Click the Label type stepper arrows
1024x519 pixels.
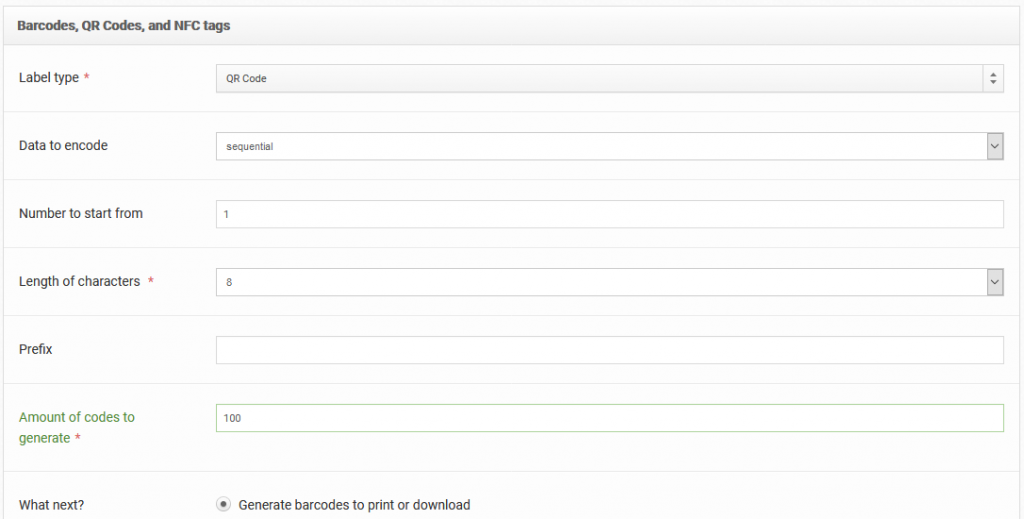(993, 78)
